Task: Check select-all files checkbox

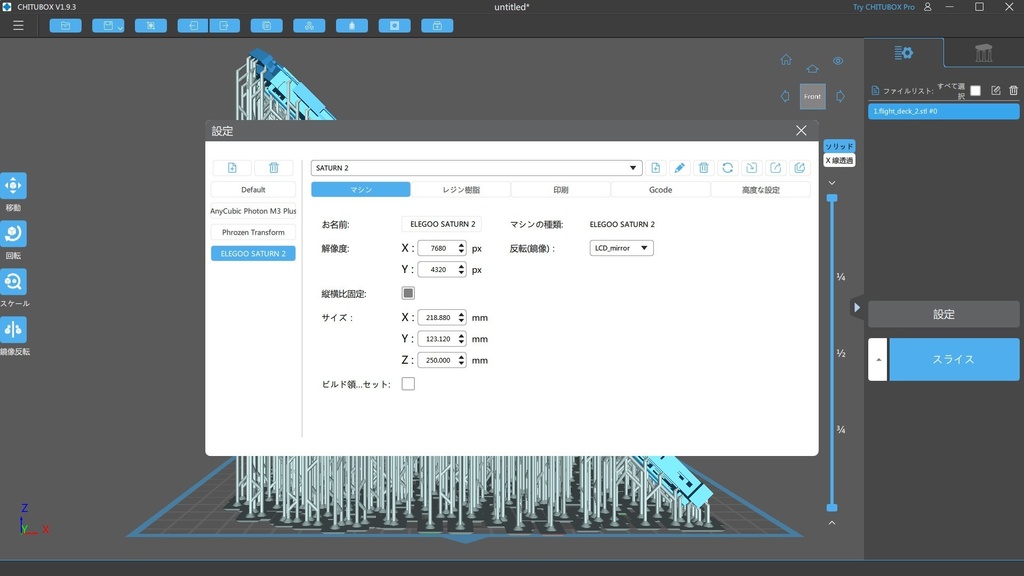Action: tap(976, 91)
